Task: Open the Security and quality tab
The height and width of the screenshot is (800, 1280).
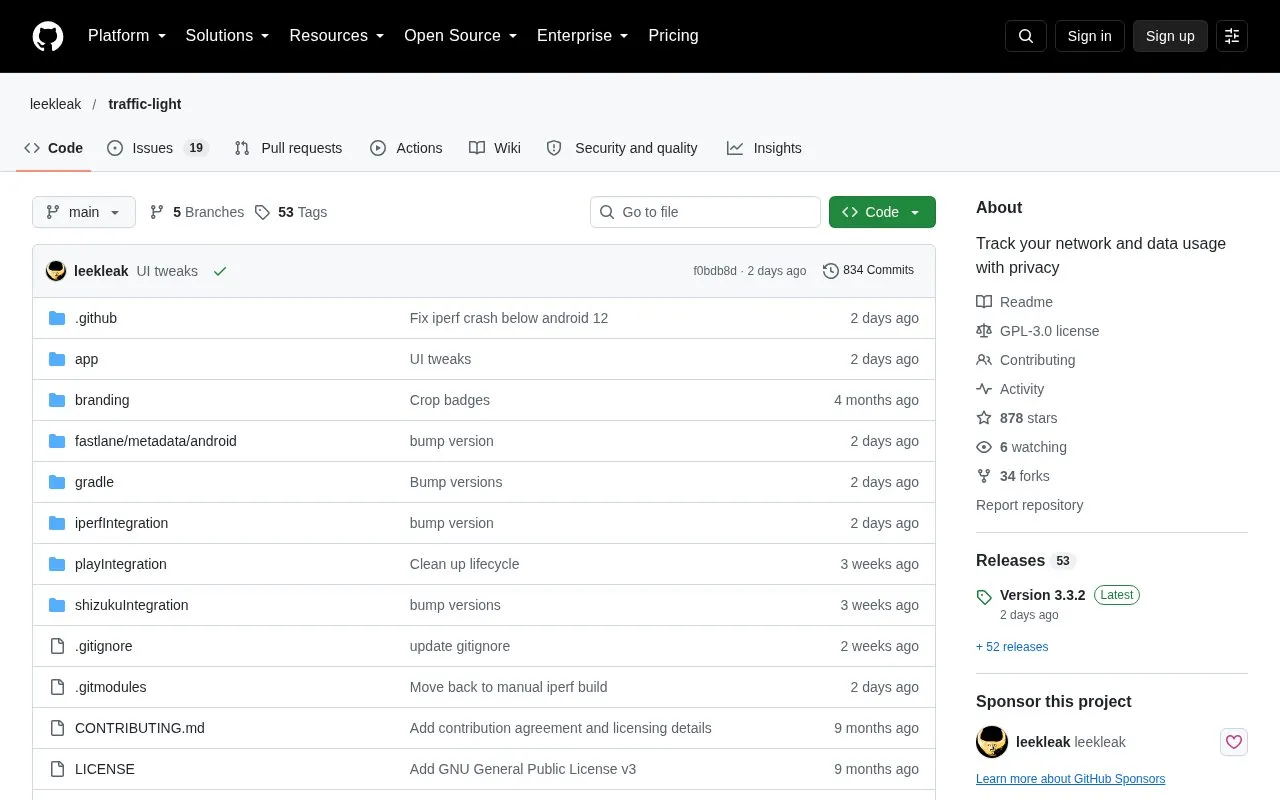Action: (622, 148)
